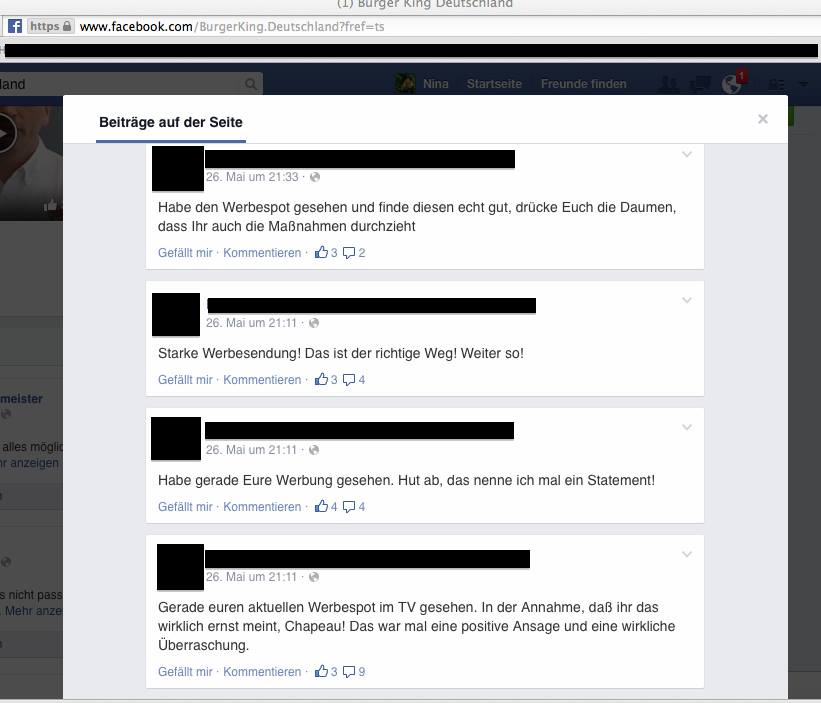
Task: Close the 'Beiträge auf der Seite' dialog
Action: point(763,119)
